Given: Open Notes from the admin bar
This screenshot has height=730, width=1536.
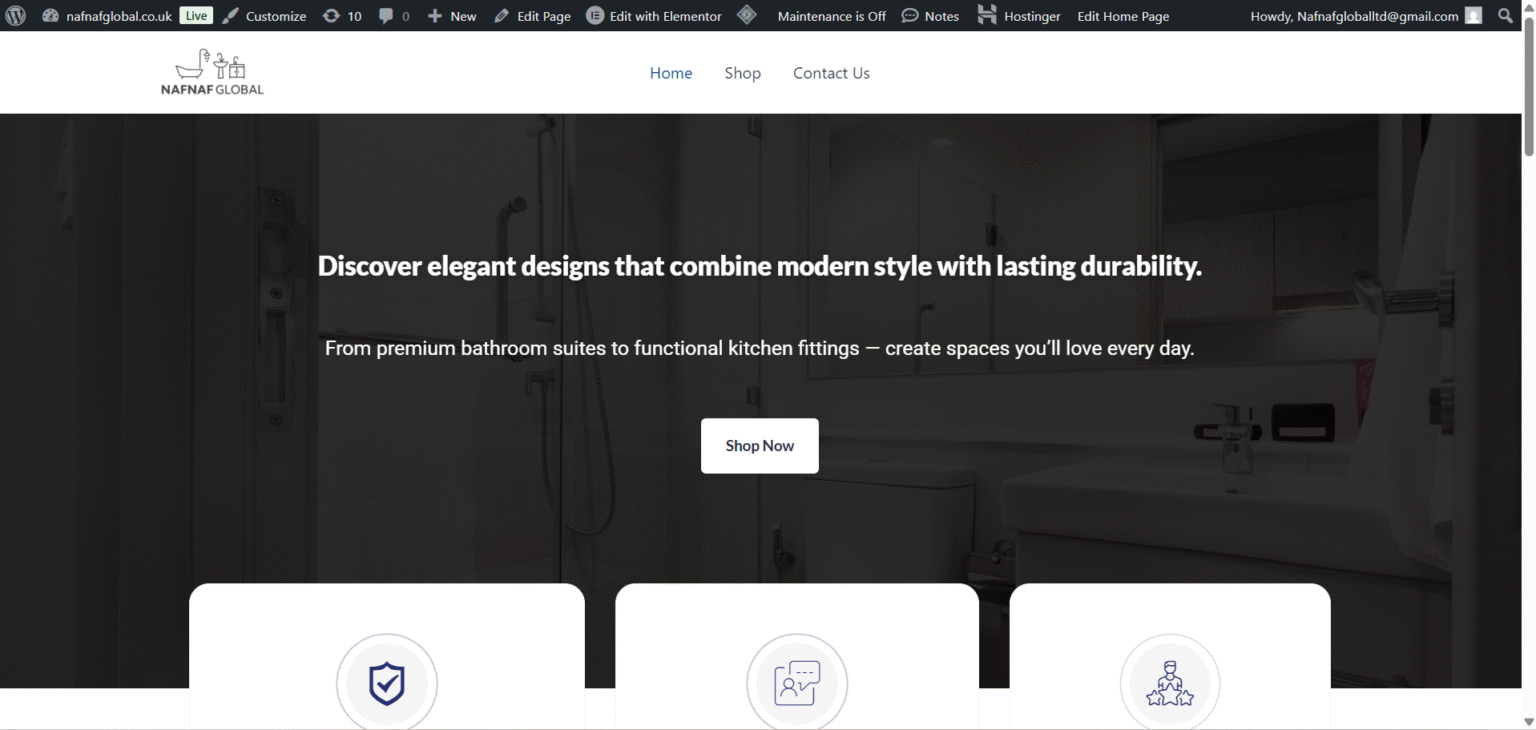Looking at the screenshot, I should coord(930,16).
